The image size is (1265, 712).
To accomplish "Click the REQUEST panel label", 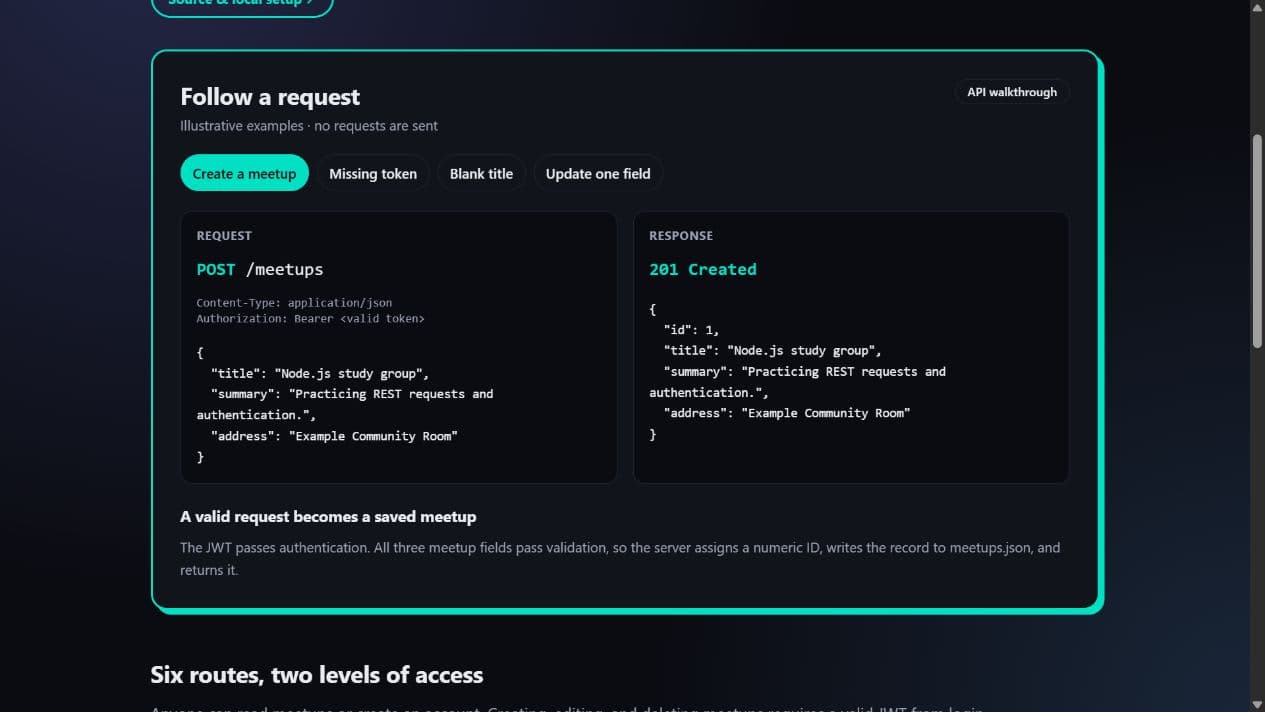I will [224, 236].
